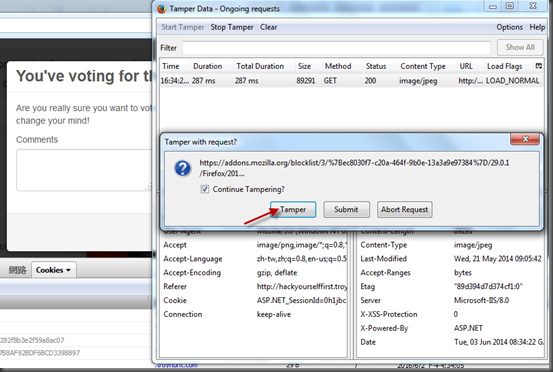Click the Show All button
553x372 pixels.
coord(520,47)
